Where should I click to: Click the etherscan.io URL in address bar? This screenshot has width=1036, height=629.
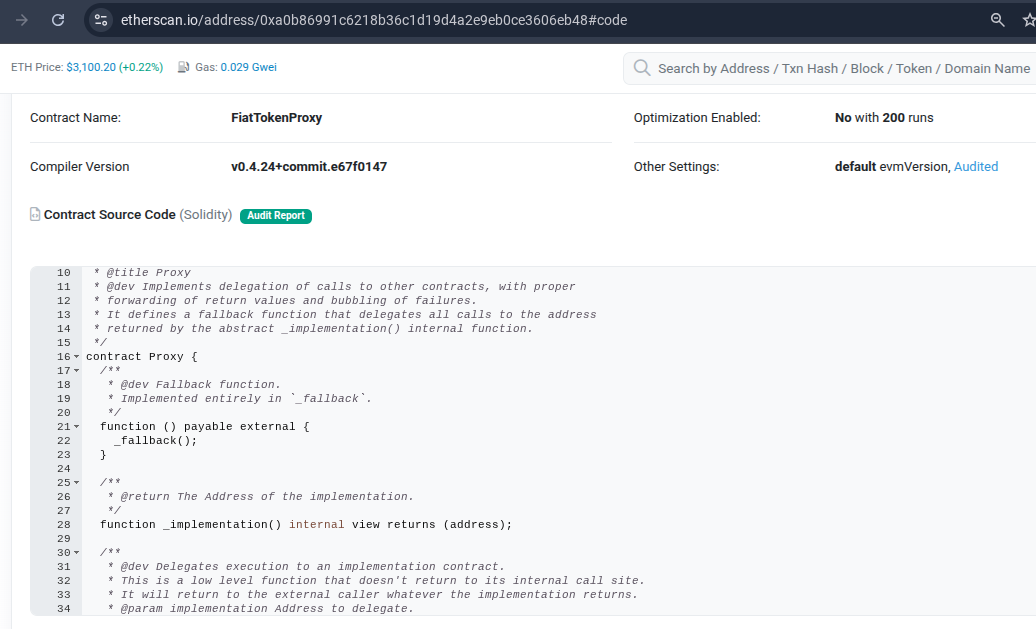click(374, 20)
